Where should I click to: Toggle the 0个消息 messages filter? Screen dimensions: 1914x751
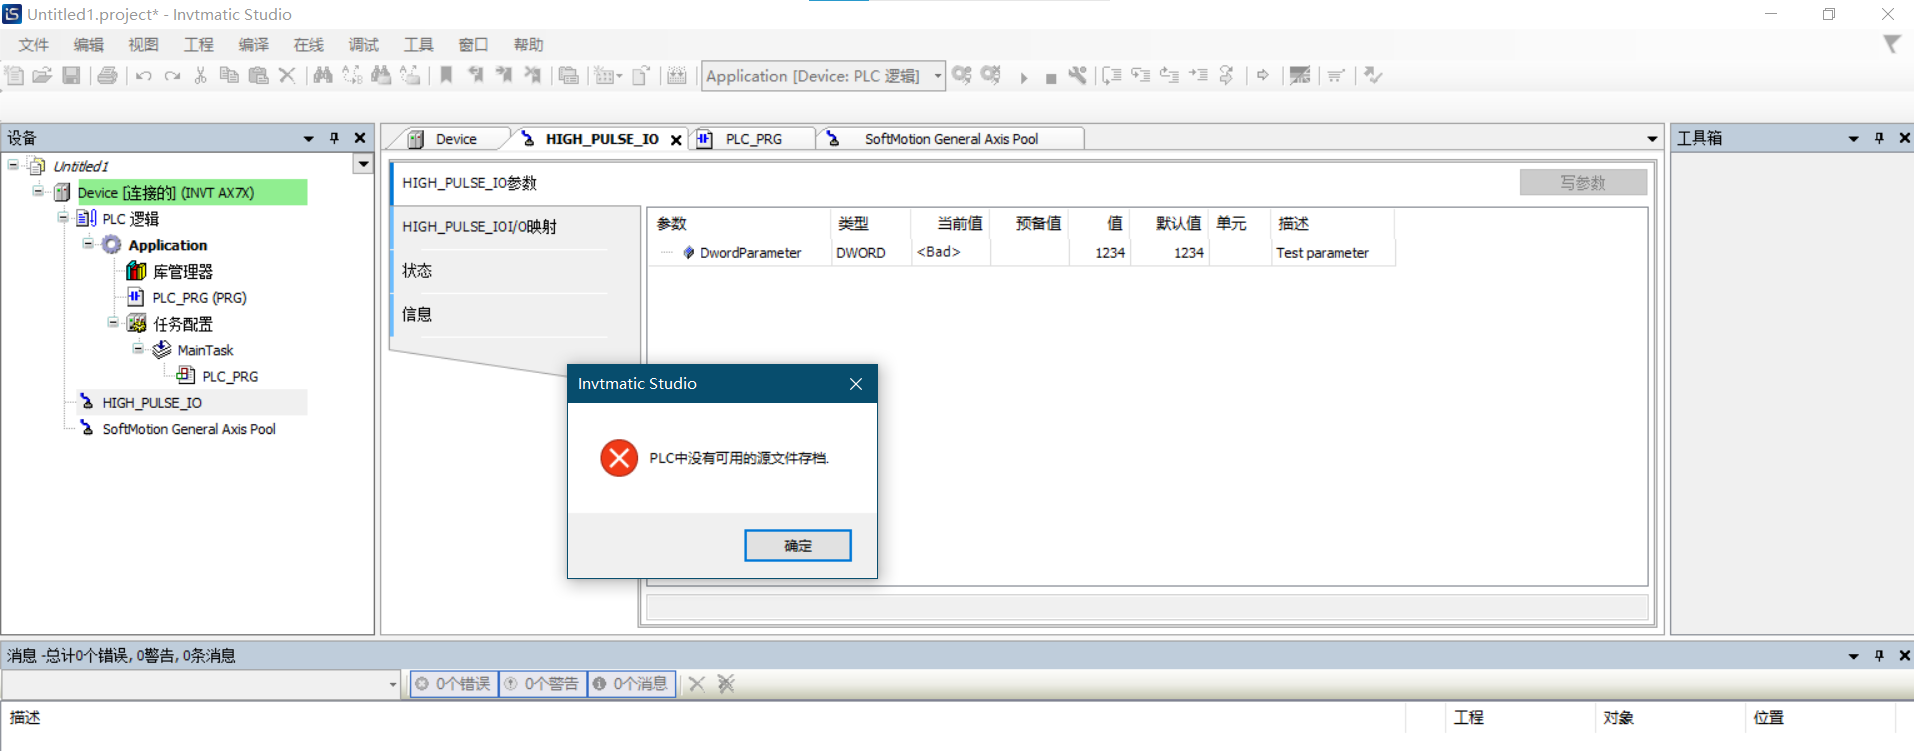pyautogui.click(x=631, y=684)
